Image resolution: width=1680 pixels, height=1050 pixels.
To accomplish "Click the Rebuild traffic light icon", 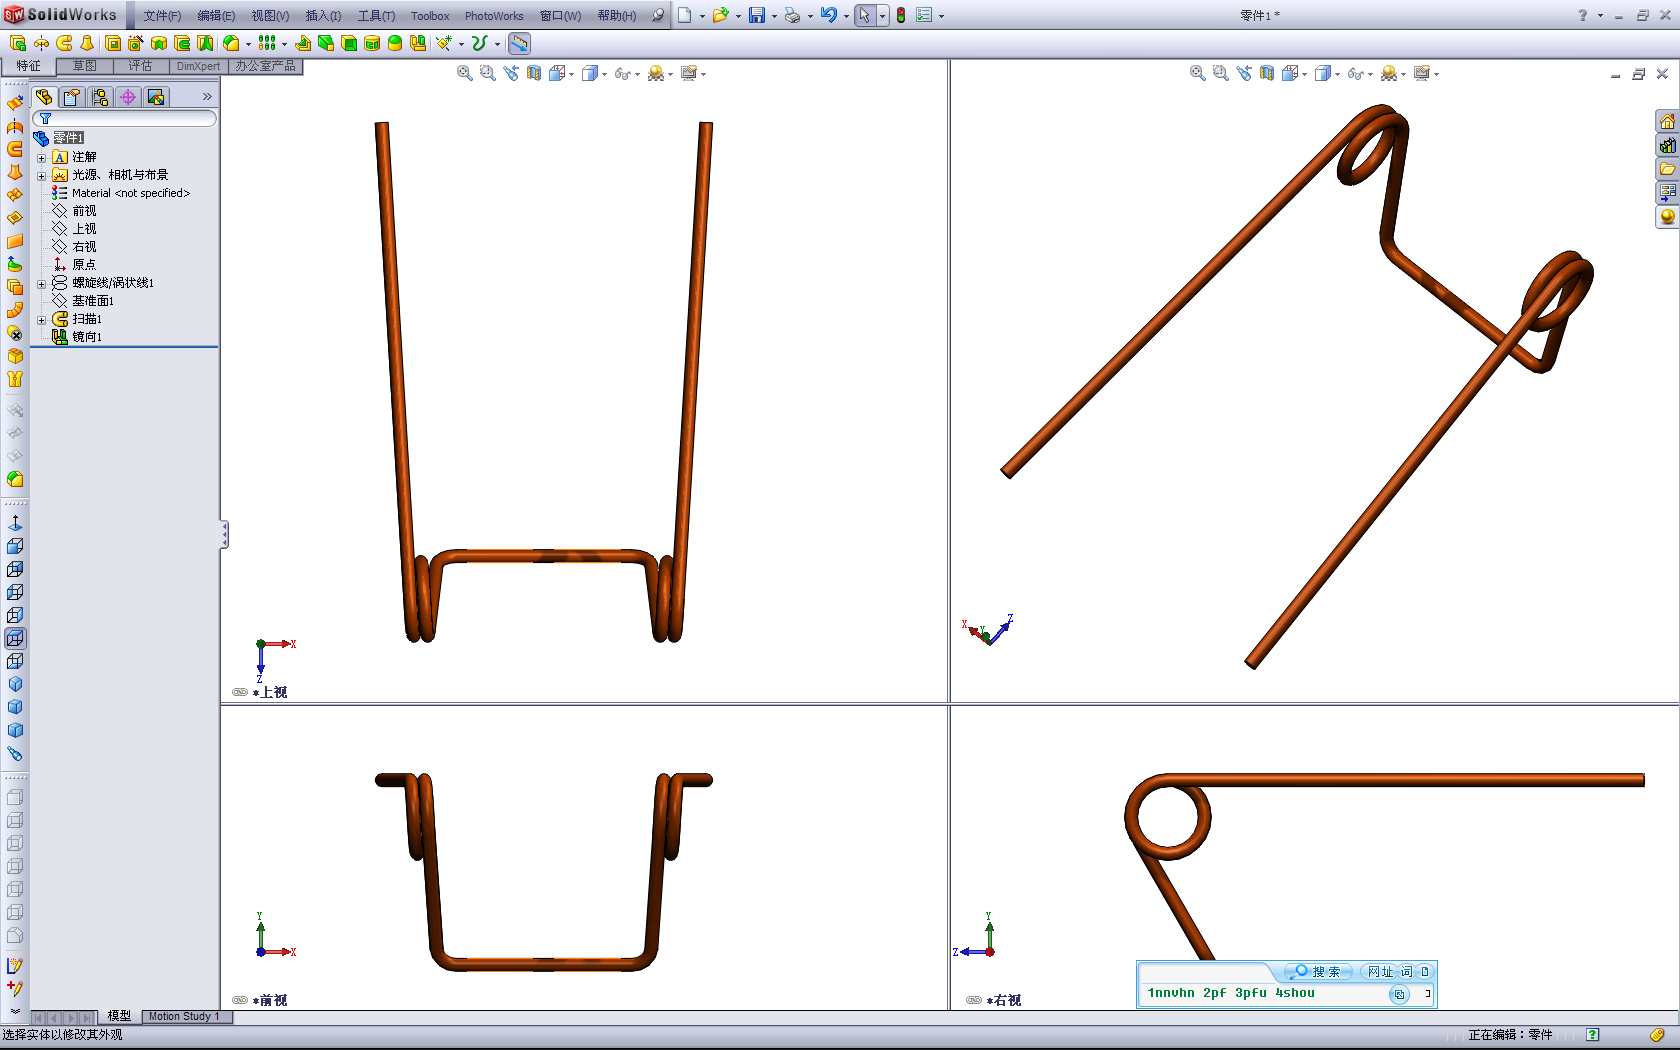I will (901, 15).
